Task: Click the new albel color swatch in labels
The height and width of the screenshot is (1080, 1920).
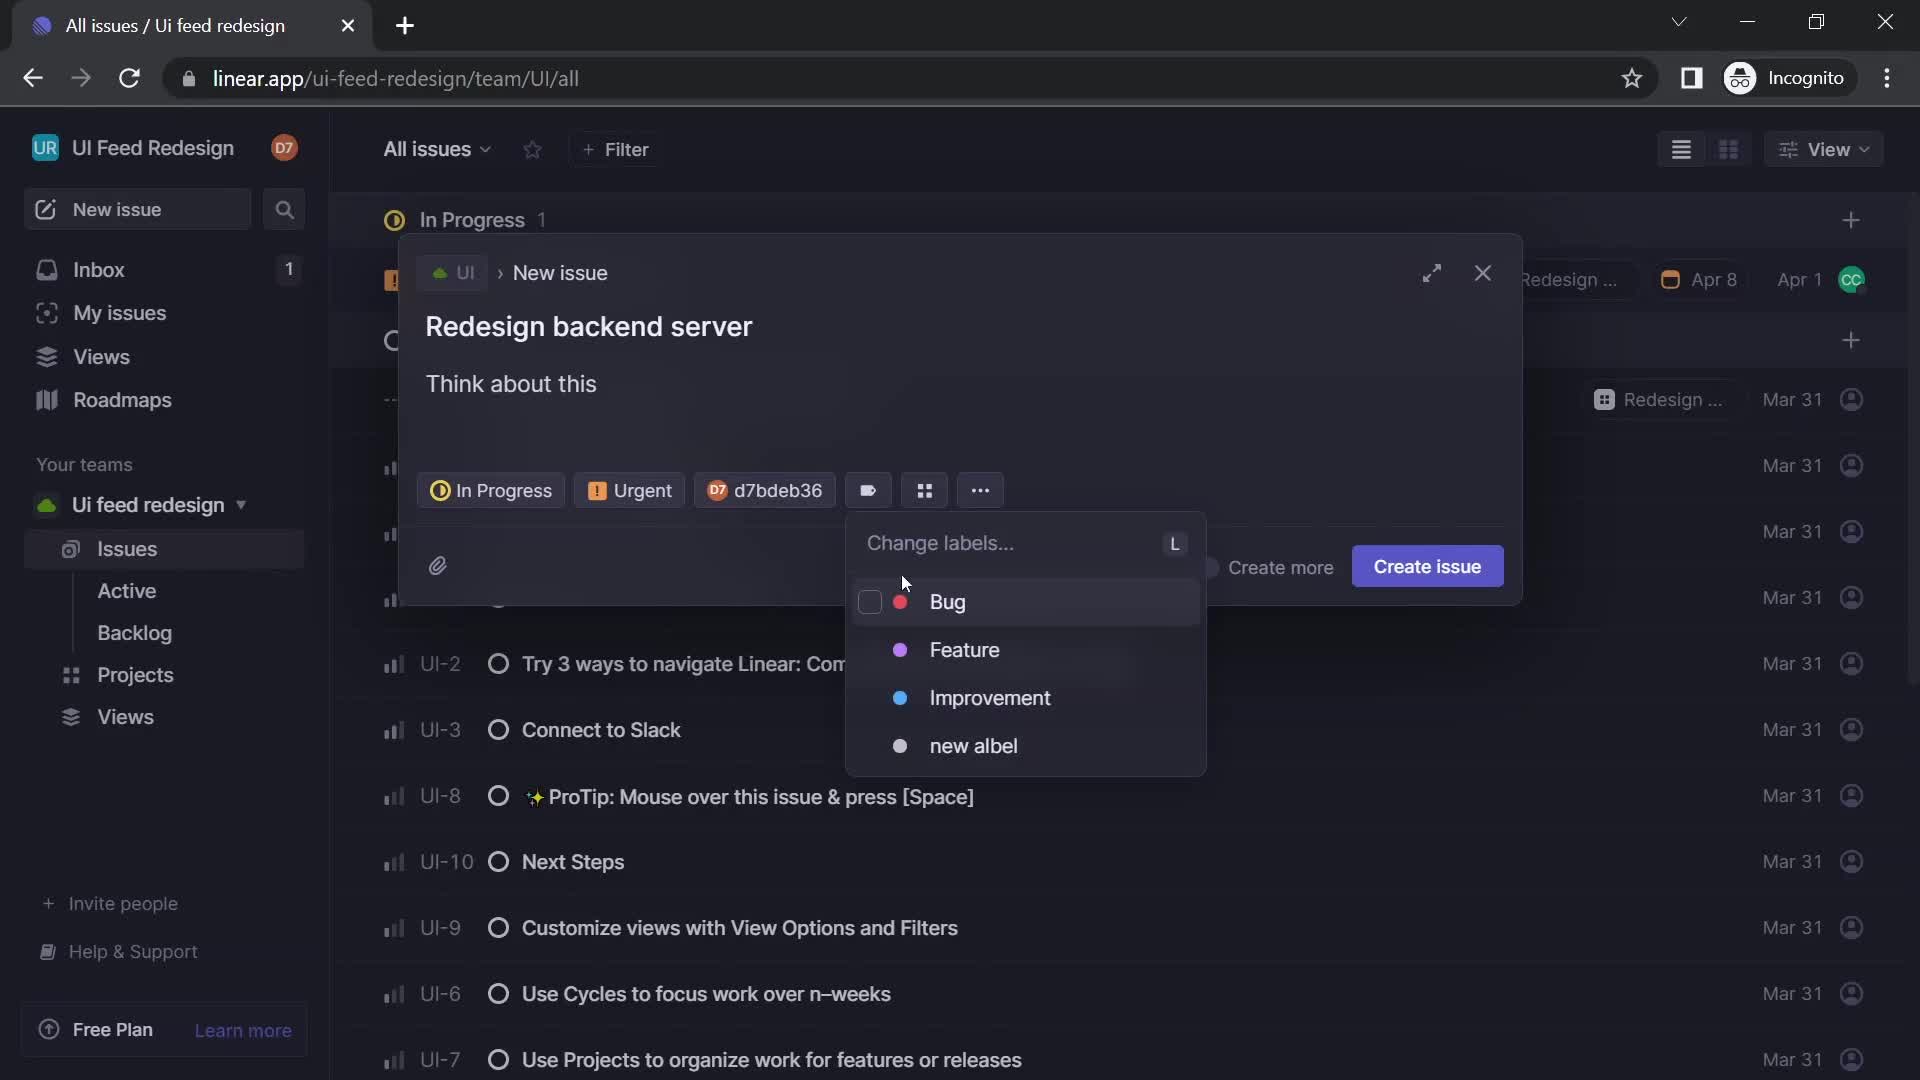Action: click(902, 746)
